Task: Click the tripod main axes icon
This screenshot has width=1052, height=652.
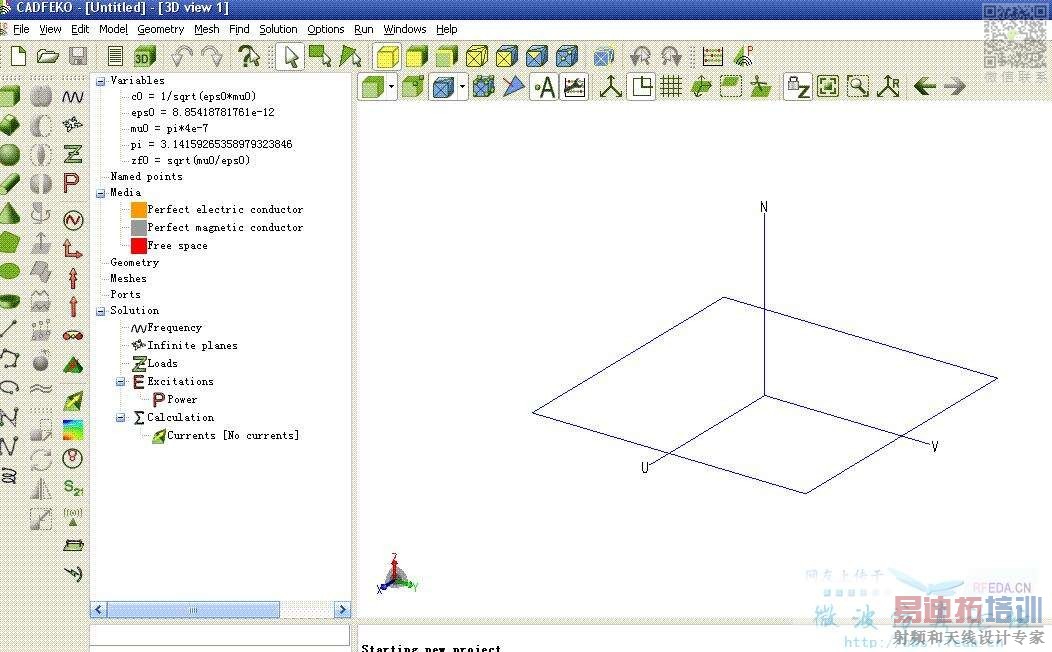Action: pyautogui.click(x=611, y=87)
